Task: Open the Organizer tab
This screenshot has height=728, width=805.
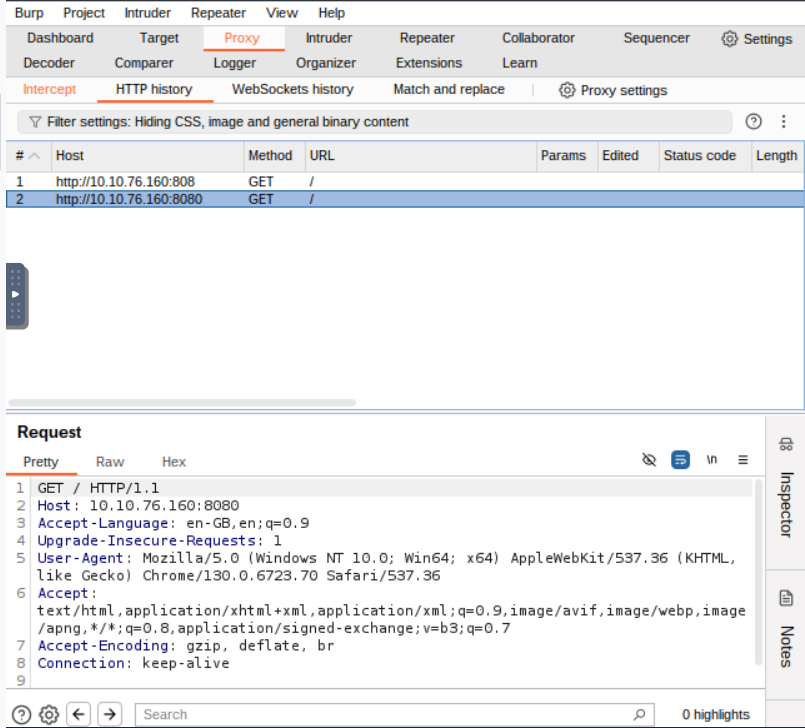Action: coord(325,63)
